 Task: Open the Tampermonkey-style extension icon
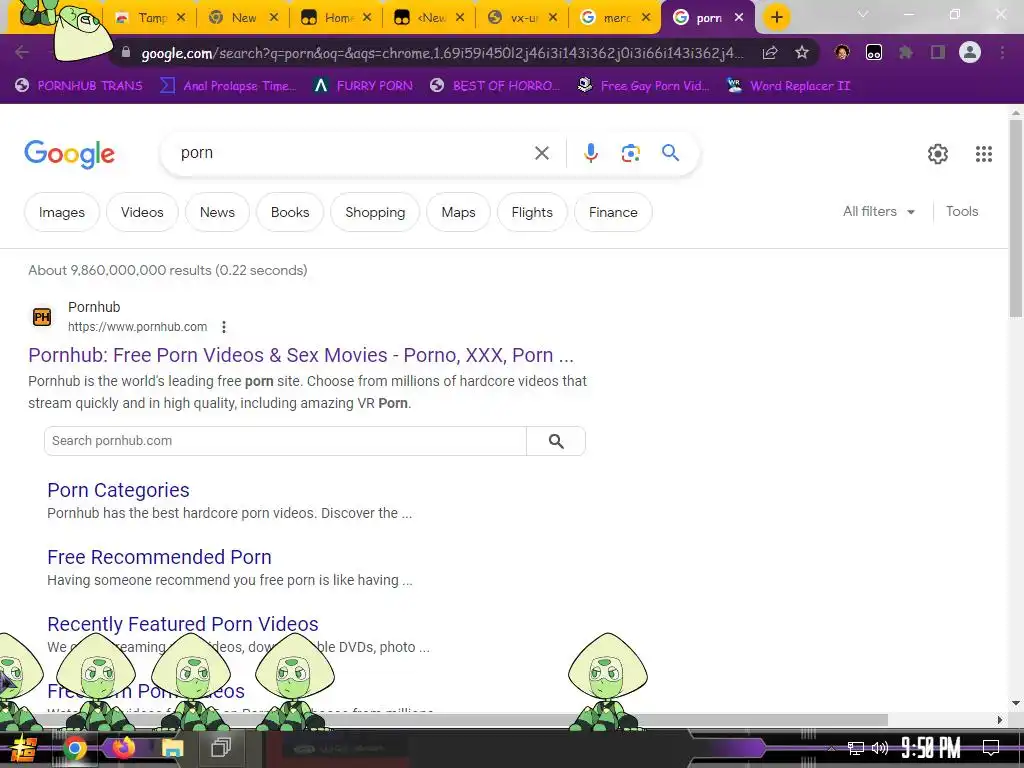[x=874, y=53]
